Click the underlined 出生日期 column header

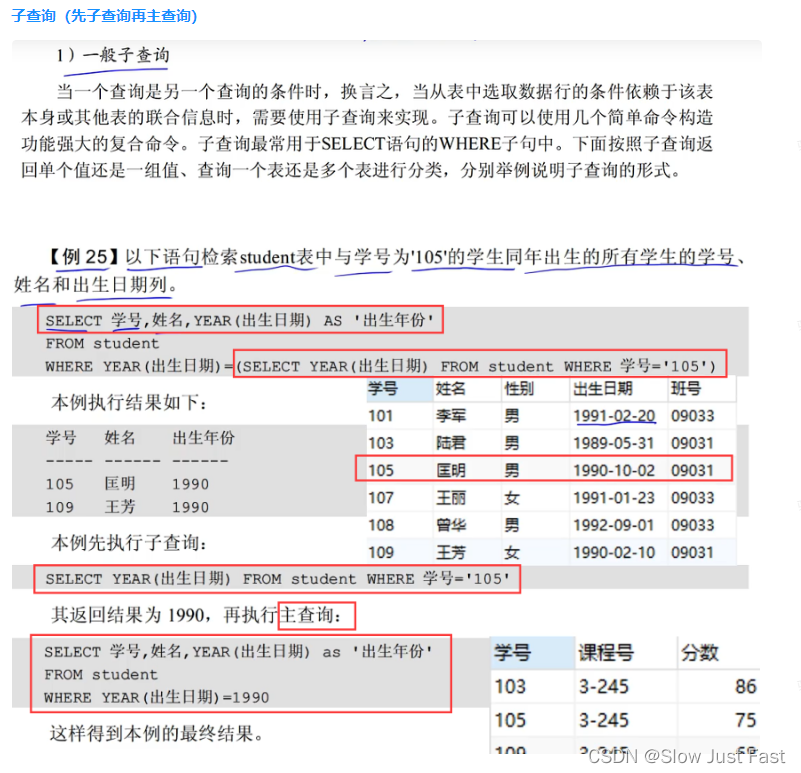[x=600, y=389]
